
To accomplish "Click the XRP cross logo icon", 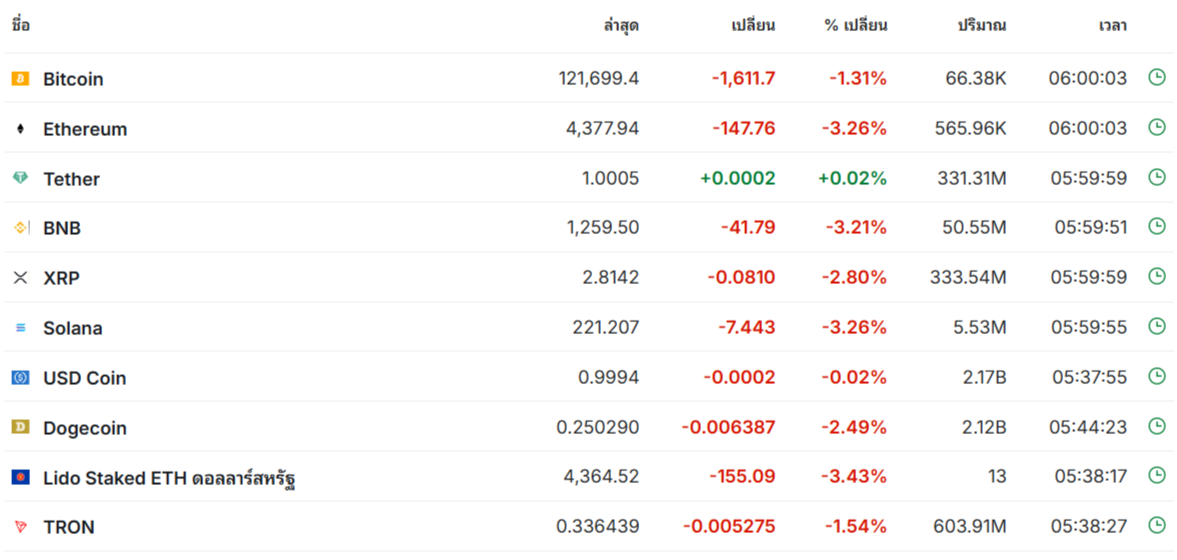I will [x=20, y=278].
